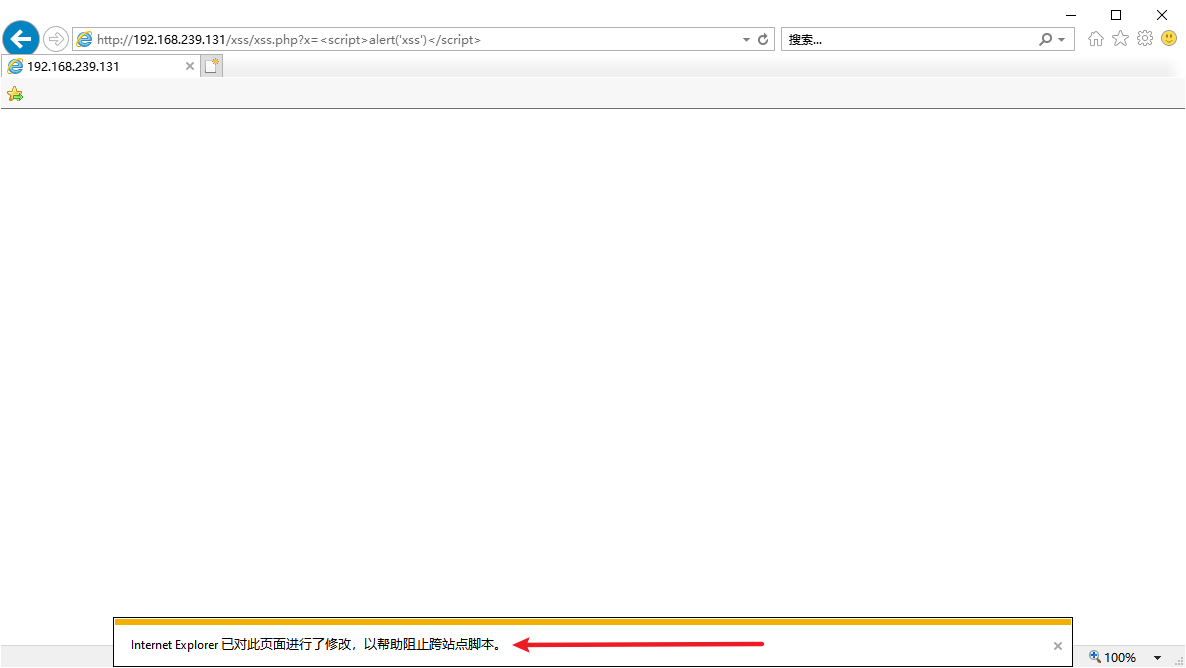This screenshot has width=1186, height=668.
Task: Click the Add to Favorites bar icon
Action: [x=15, y=94]
